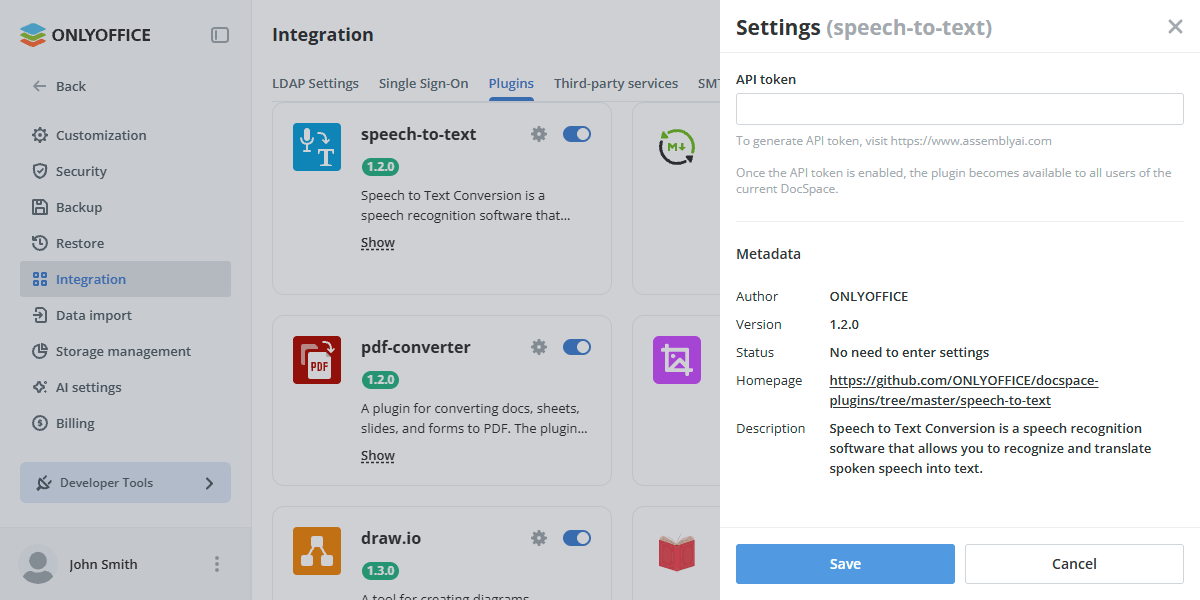Click the Settings (speech-to-text) panel title
This screenshot has height=600, width=1200.
tap(864, 28)
